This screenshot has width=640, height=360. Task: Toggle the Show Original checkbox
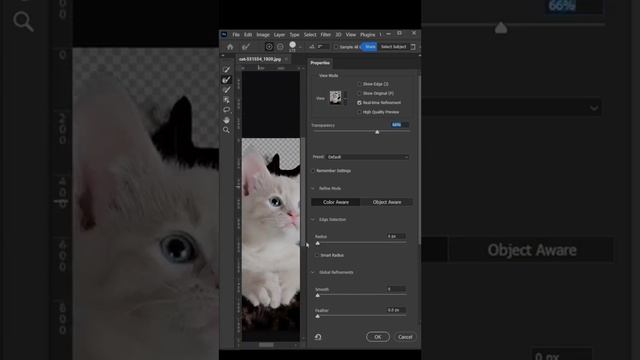click(359, 93)
